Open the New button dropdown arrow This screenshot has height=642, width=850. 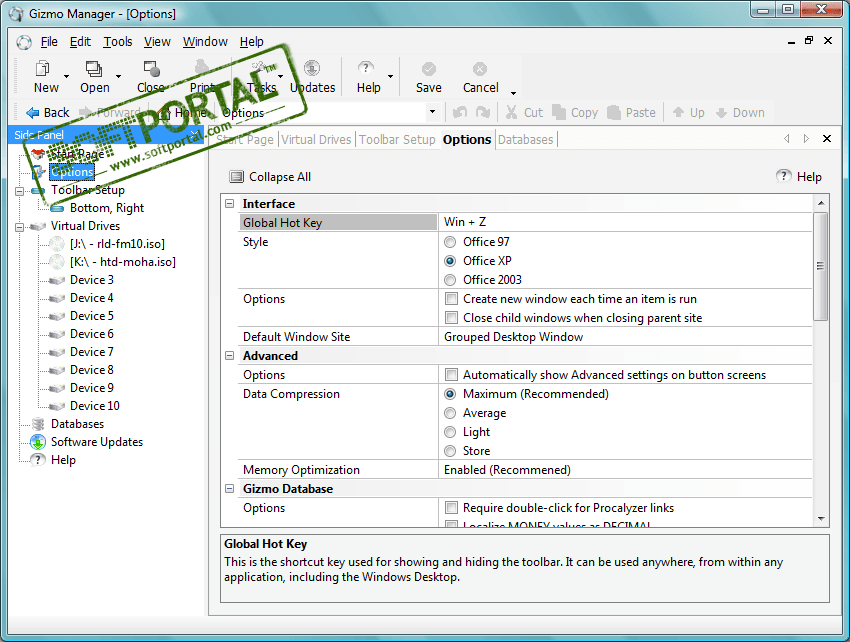[66, 76]
